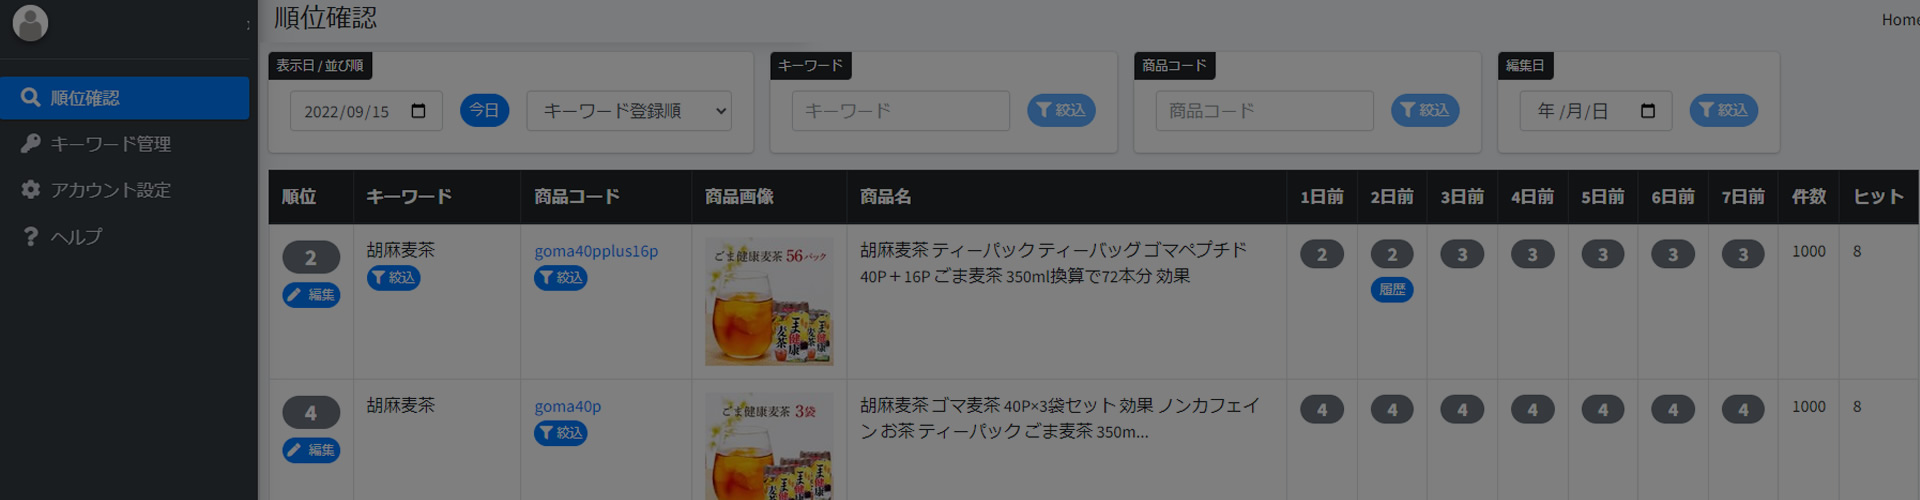This screenshot has width=1920, height=500.
Task: Open ヘルプ in the sidebar
Action: (x=124, y=237)
